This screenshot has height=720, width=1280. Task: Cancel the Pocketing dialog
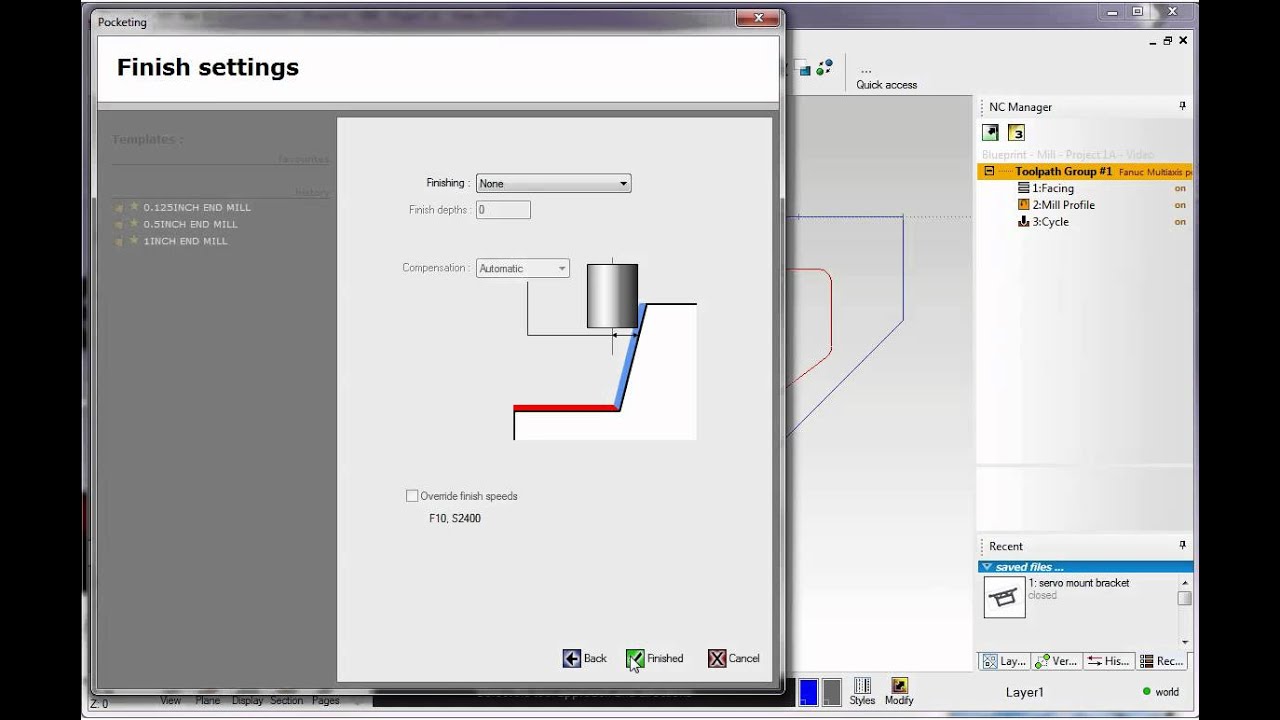coord(734,658)
